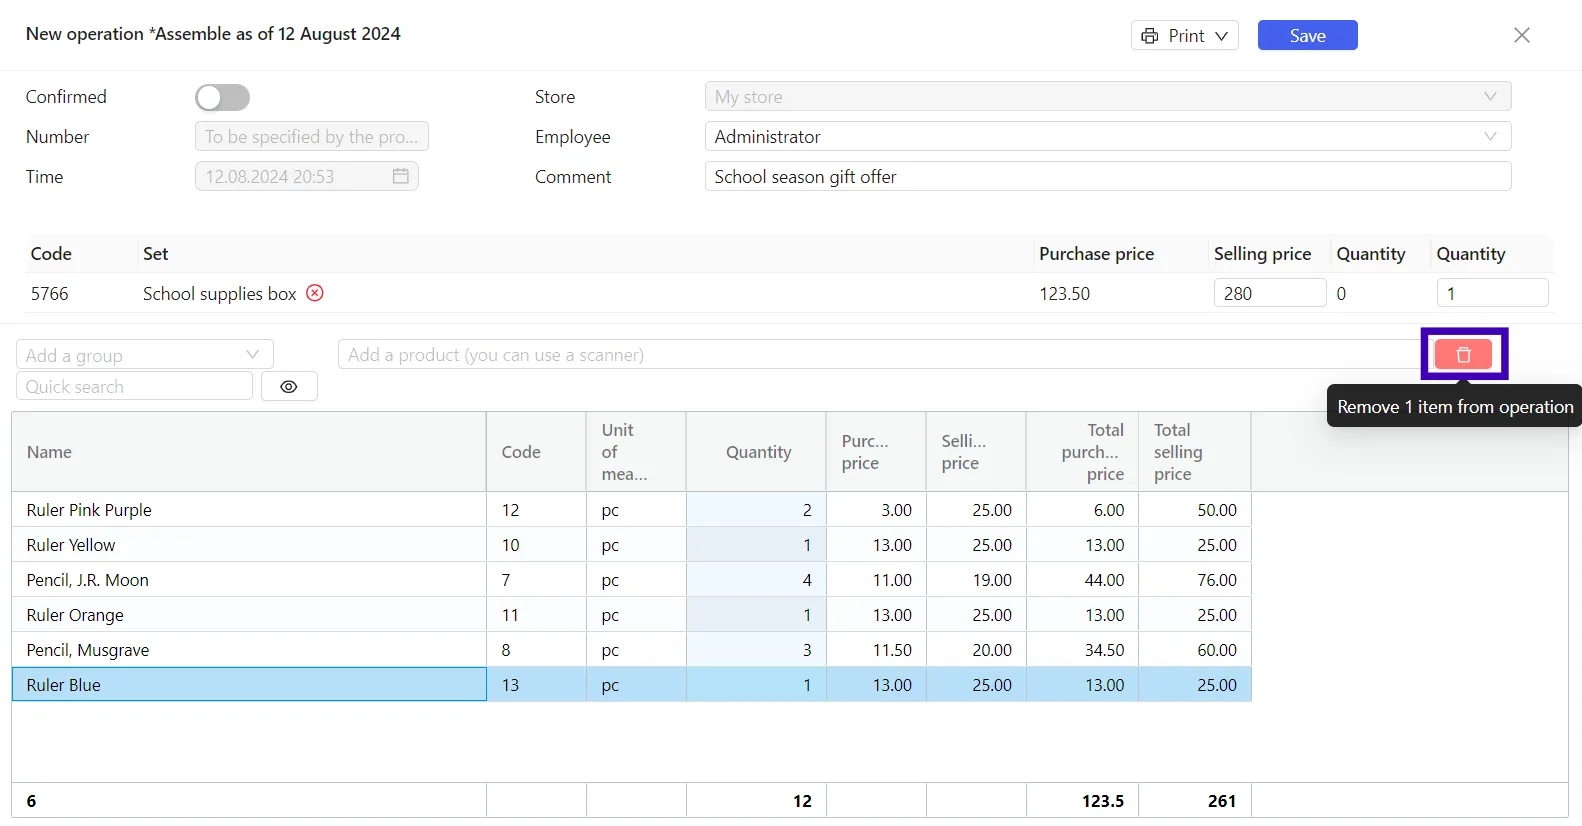Image resolution: width=1582 pixels, height=826 pixels.
Task: Click purchase price 11.50 of Pencil, Musgrave
Action: point(876,650)
